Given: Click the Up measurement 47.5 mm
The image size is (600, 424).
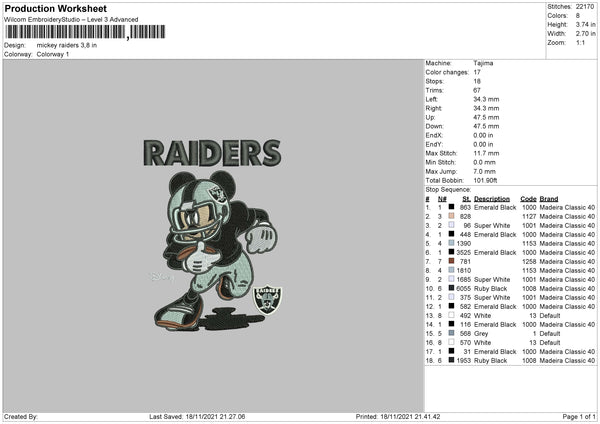Looking at the screenshot, I should 486,117.
